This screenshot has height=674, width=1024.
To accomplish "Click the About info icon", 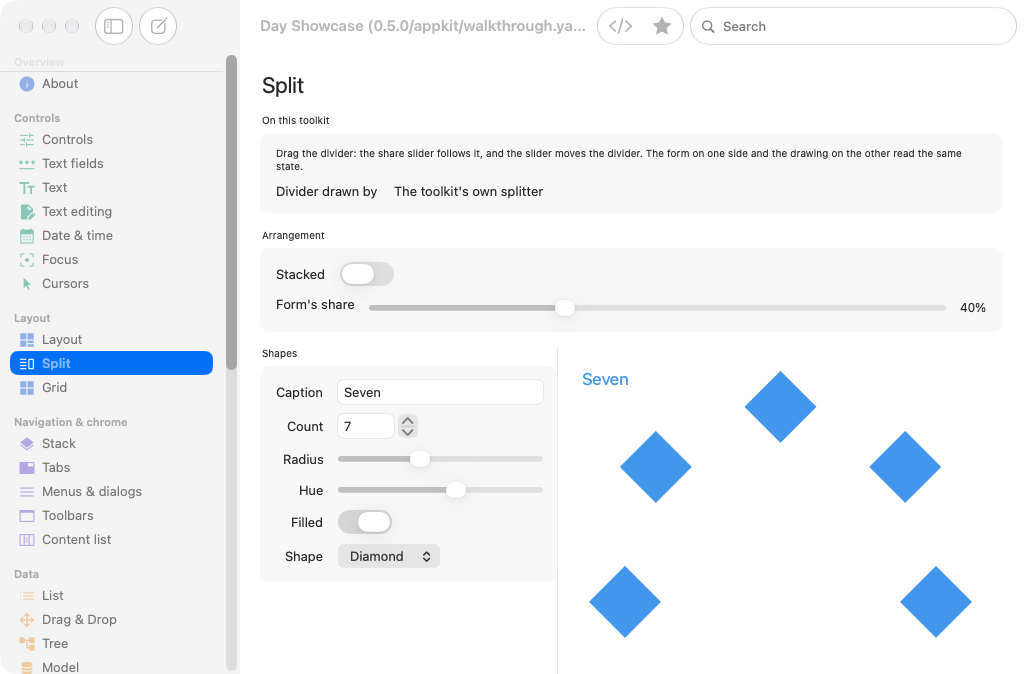I will (x=27, y=84).
